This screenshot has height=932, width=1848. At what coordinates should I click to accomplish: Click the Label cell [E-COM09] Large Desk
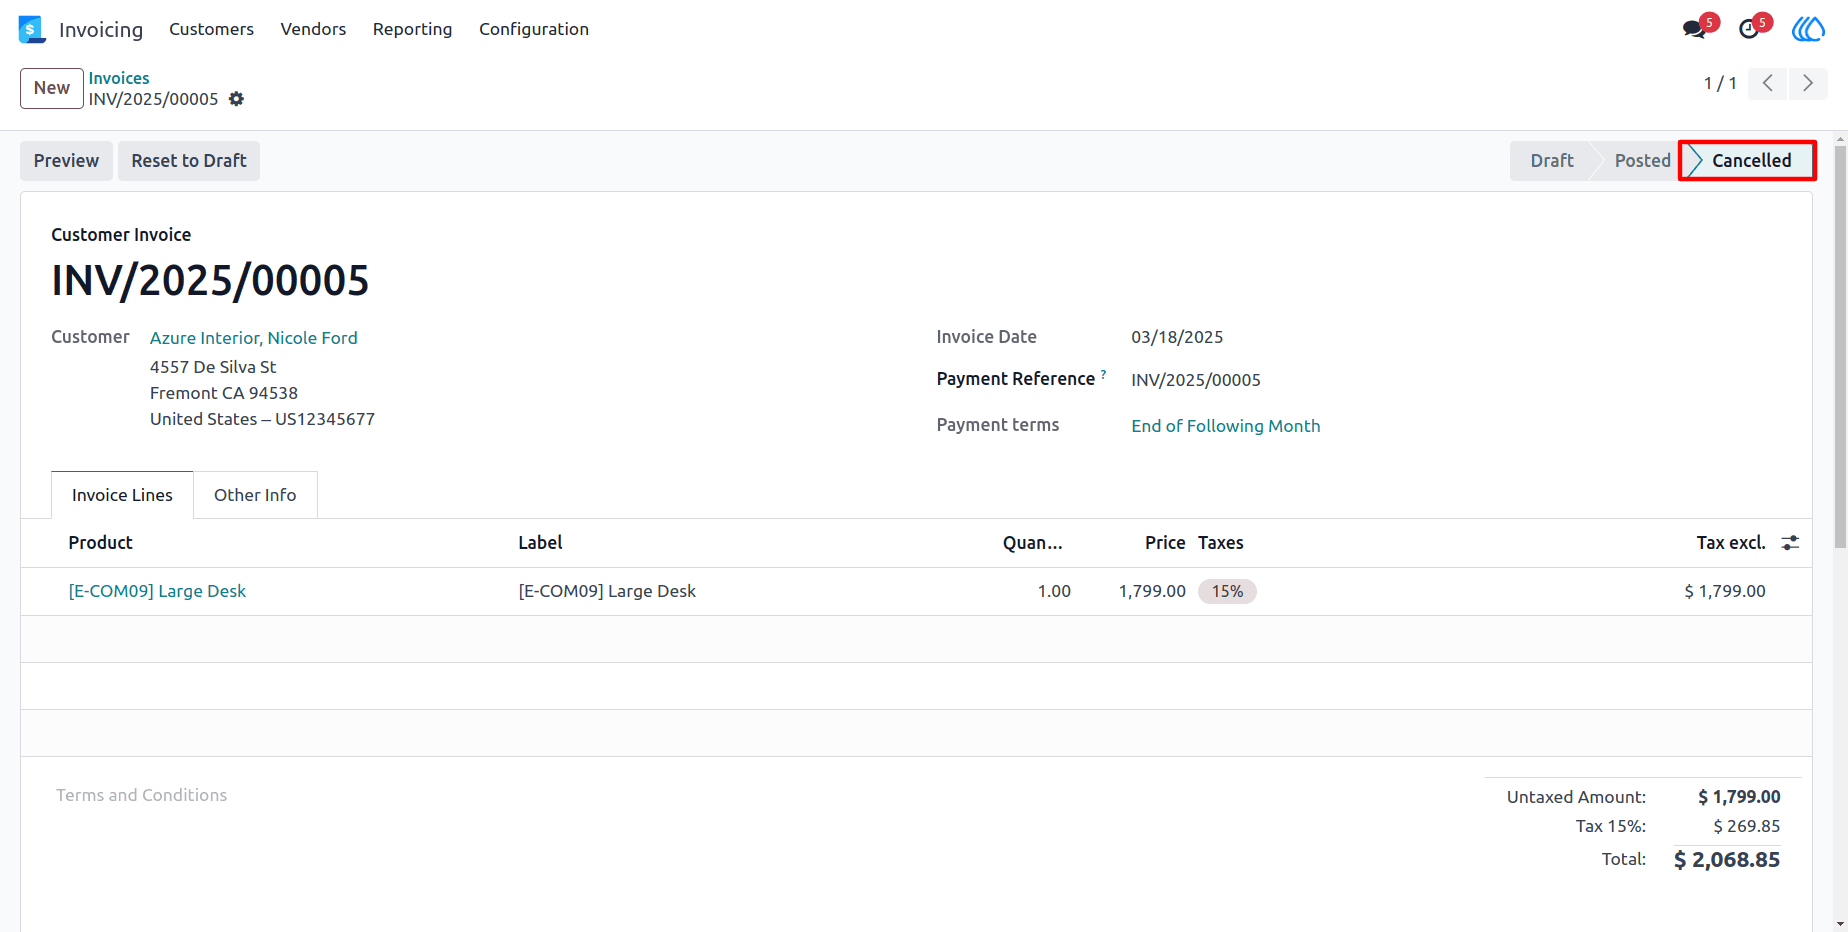607,591
